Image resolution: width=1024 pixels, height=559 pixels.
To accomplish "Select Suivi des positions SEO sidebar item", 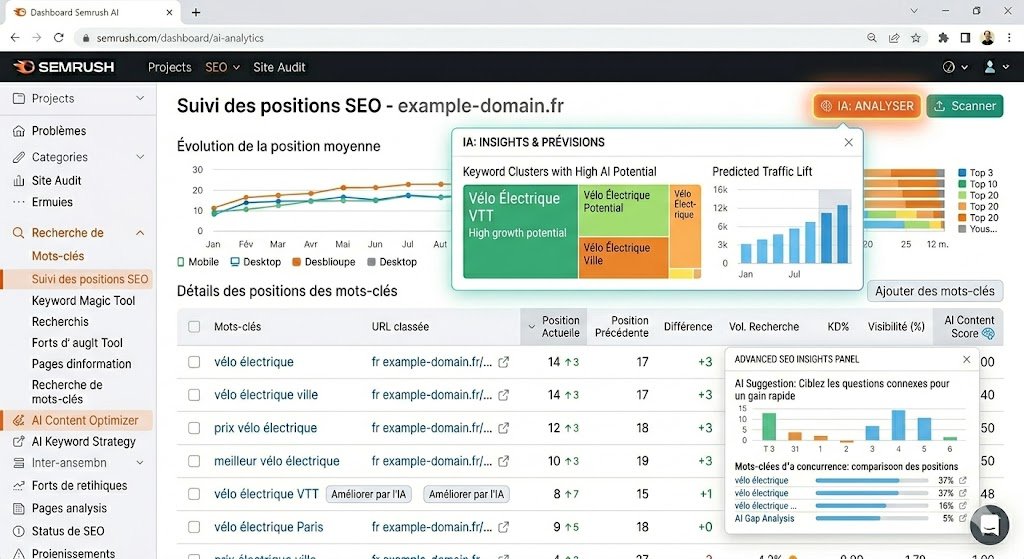I will click(77, 279).
